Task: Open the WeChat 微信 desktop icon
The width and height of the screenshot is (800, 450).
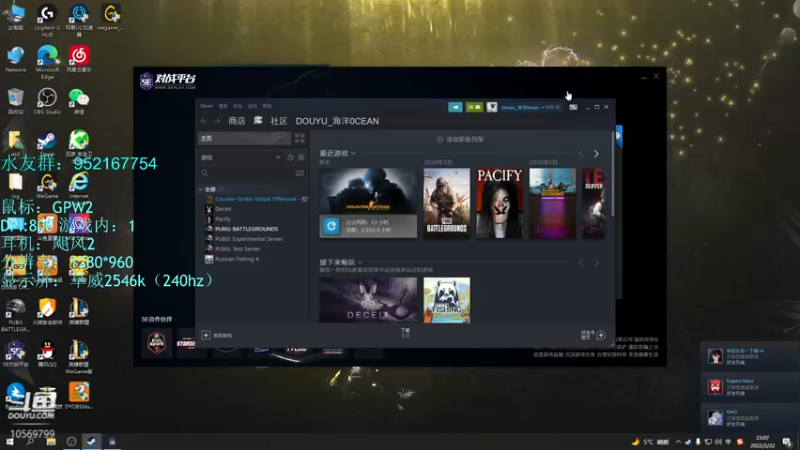Action: (79, 101)
